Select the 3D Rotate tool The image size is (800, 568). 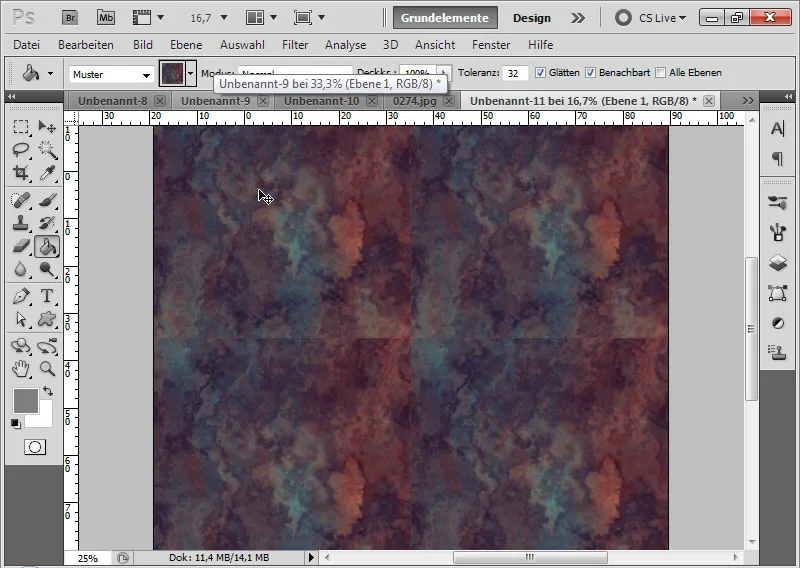[x=20, y=346]
